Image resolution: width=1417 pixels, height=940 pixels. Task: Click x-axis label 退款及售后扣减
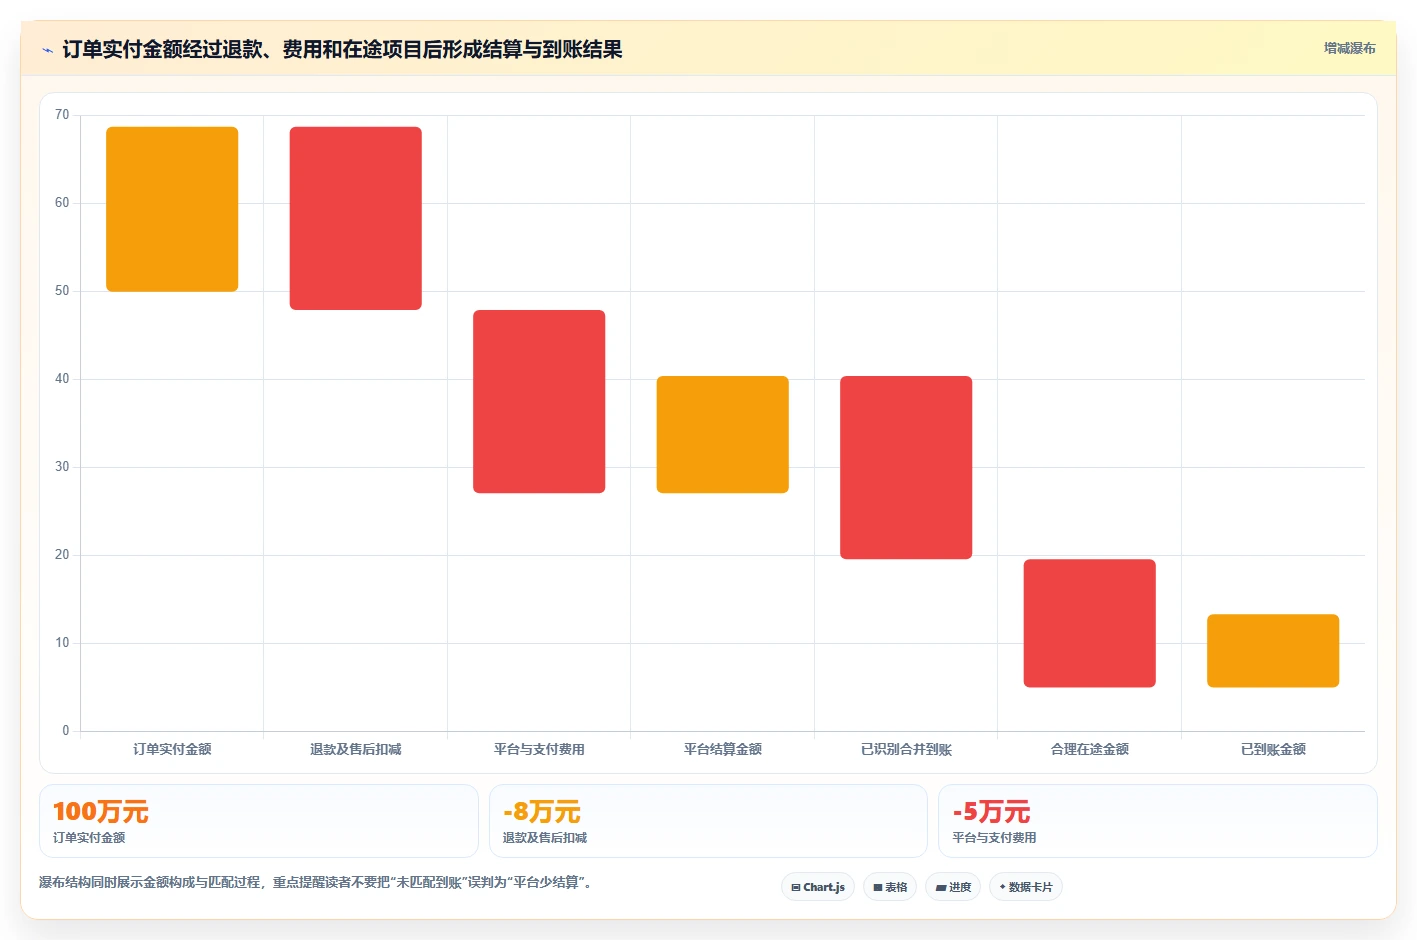[x=356, y=749]
